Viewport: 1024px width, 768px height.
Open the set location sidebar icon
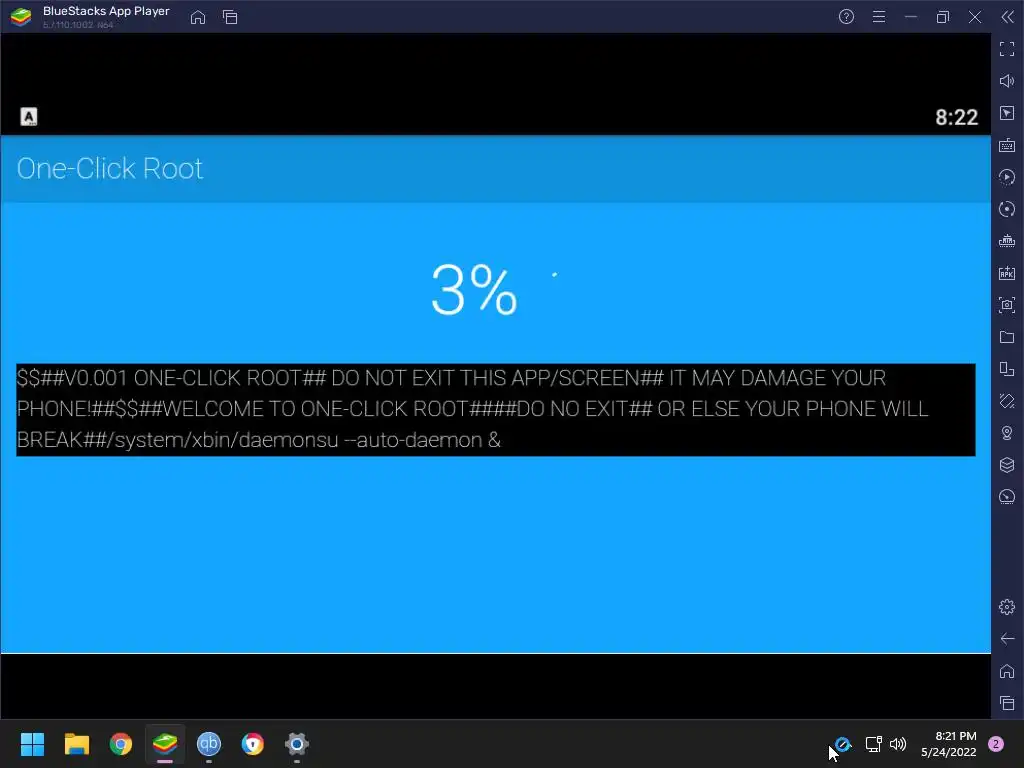[x=1007, y=433]
